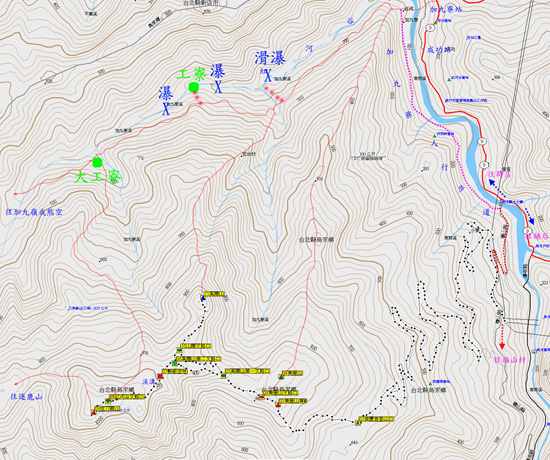Click the blue X under 滑瀑 label
This screenshot has width=550, height=460.
pyautogui.click(x=268, y=75)
